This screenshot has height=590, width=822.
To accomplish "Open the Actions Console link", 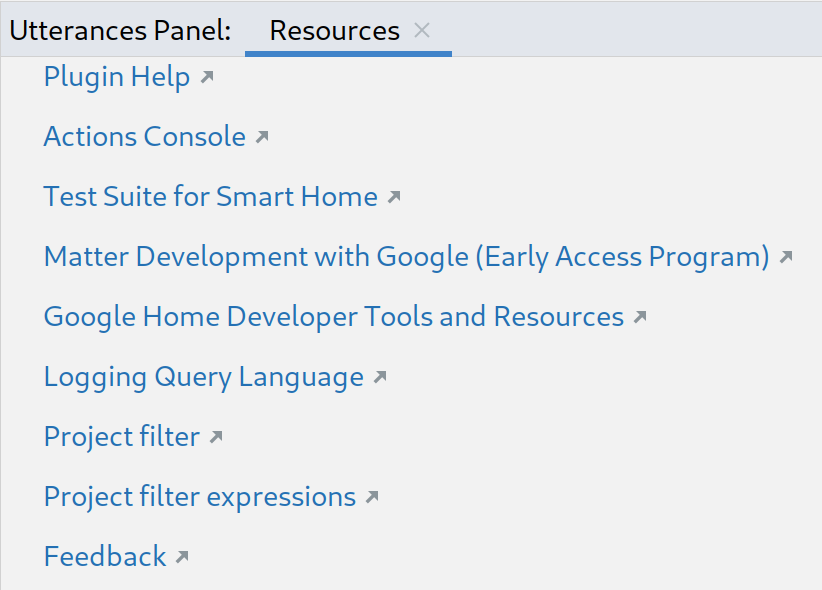I will coord(144,137).
